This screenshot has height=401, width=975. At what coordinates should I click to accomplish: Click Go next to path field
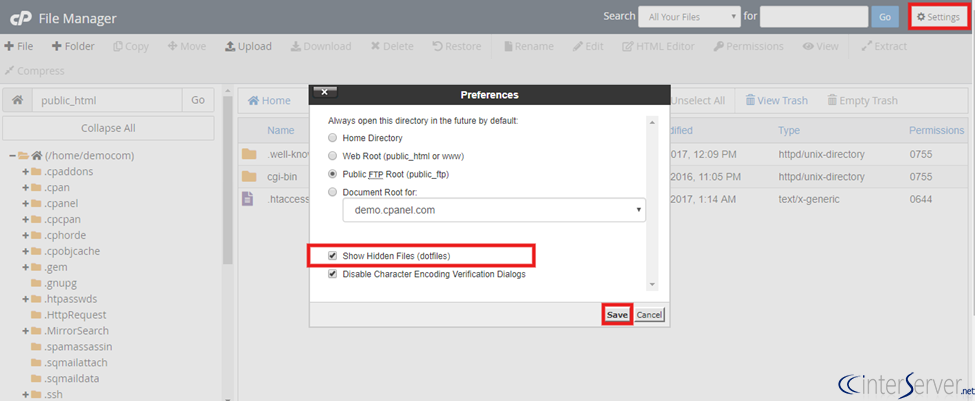(198, 100)
